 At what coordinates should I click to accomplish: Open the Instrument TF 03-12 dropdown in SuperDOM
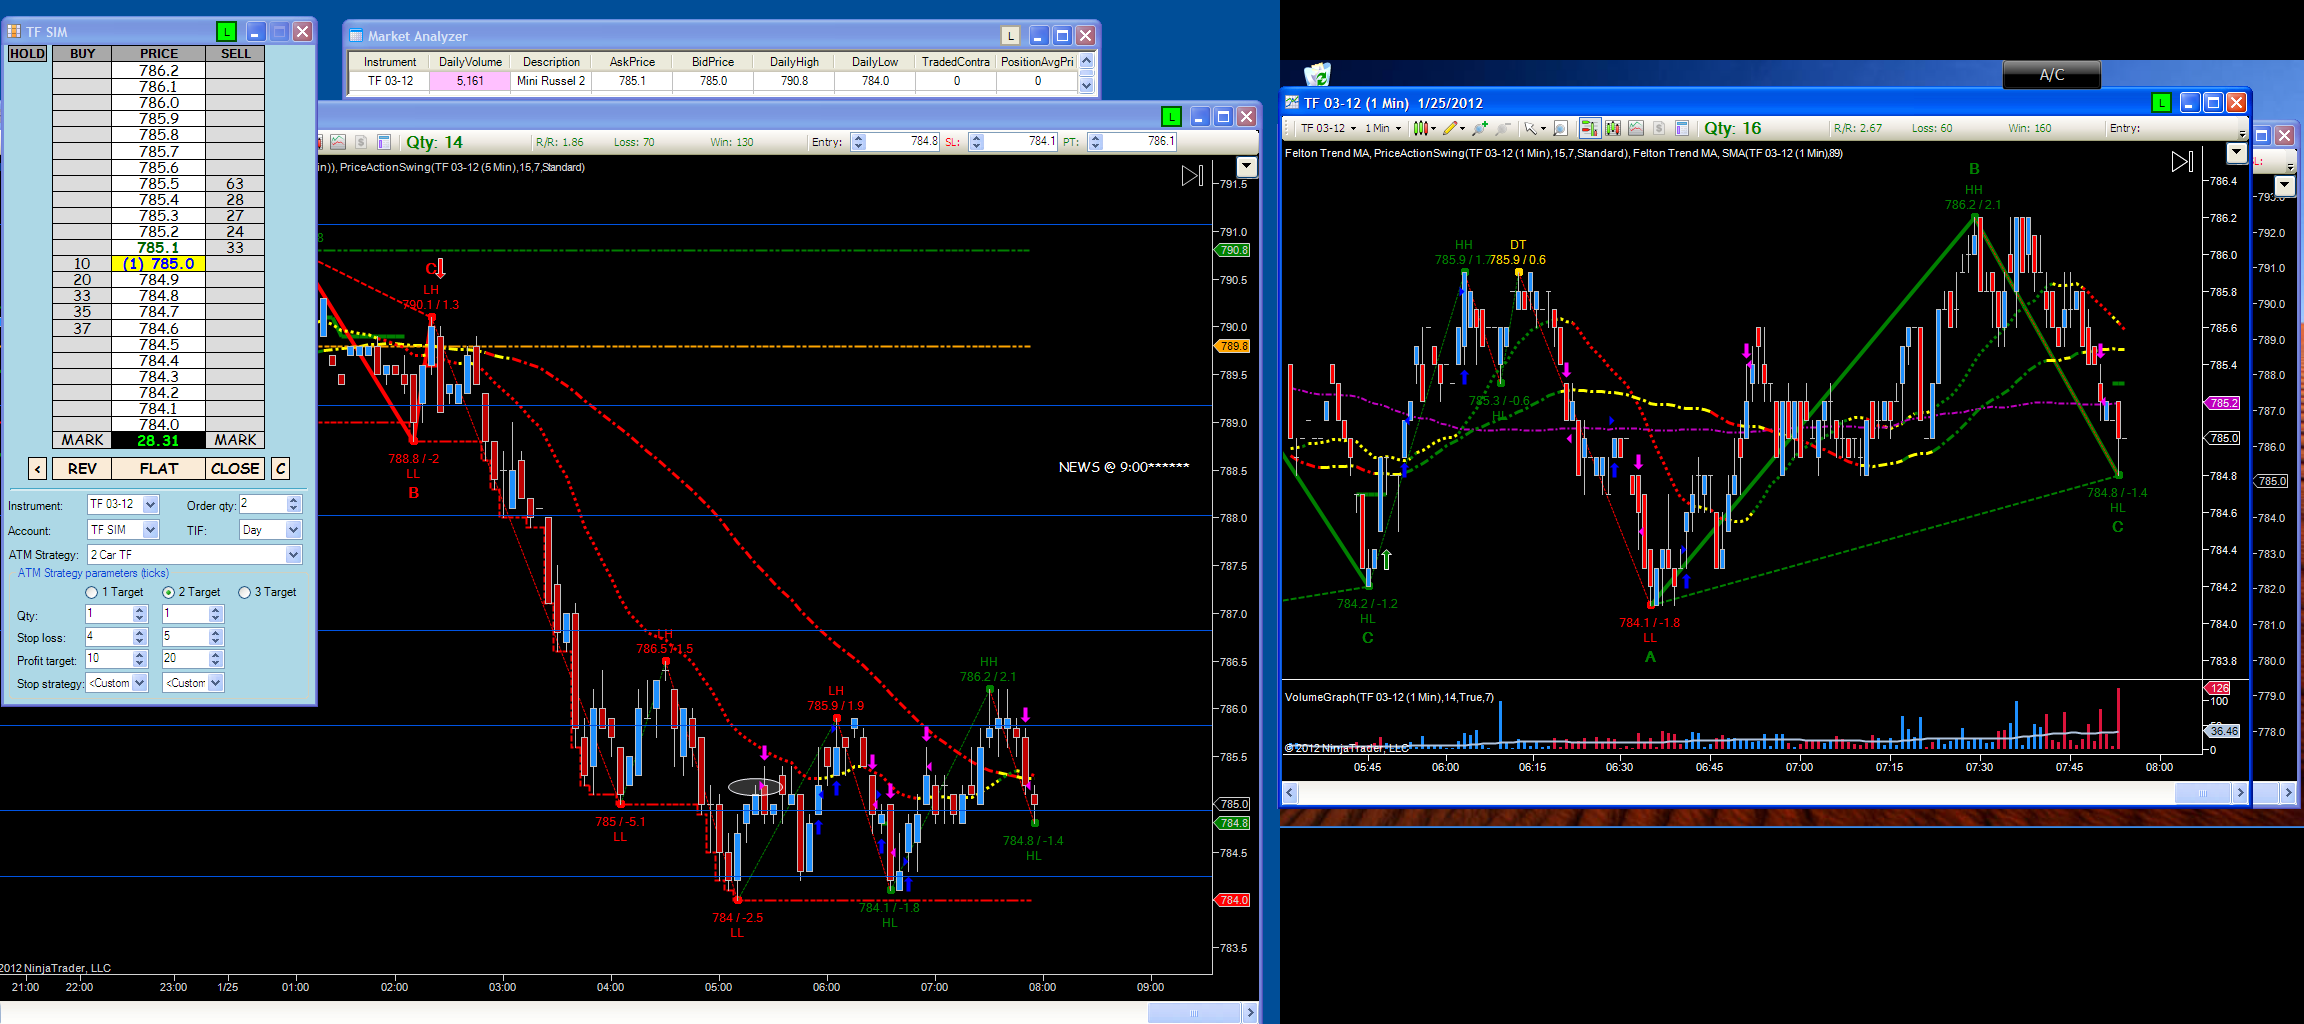[150, 505]
